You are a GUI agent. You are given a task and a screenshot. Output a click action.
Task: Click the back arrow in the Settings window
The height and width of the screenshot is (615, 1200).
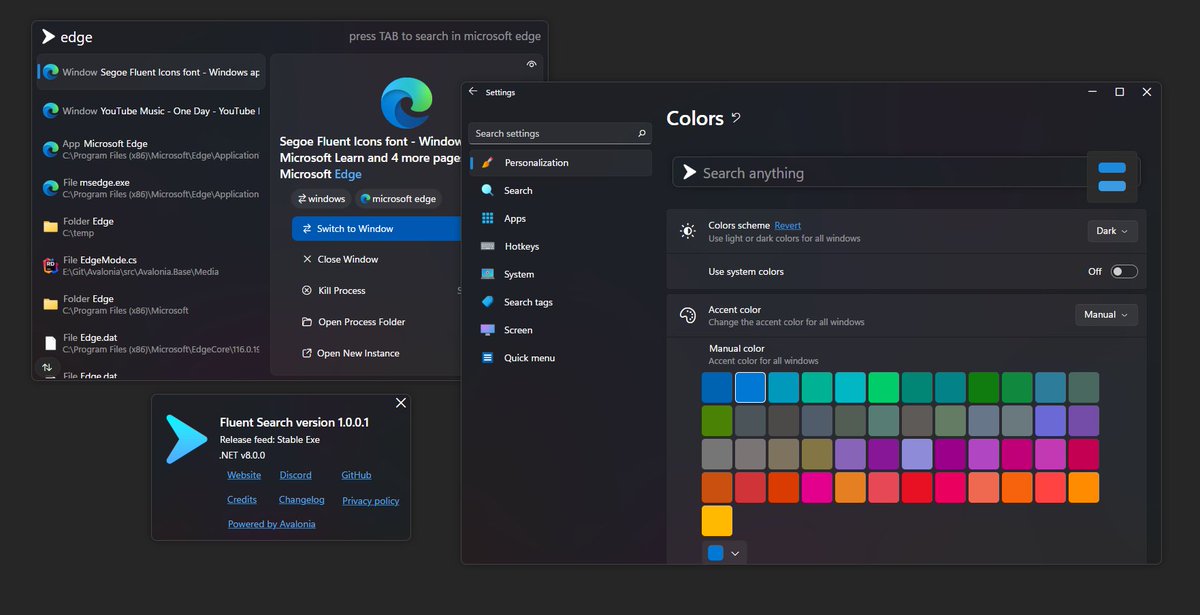(473, 91)
